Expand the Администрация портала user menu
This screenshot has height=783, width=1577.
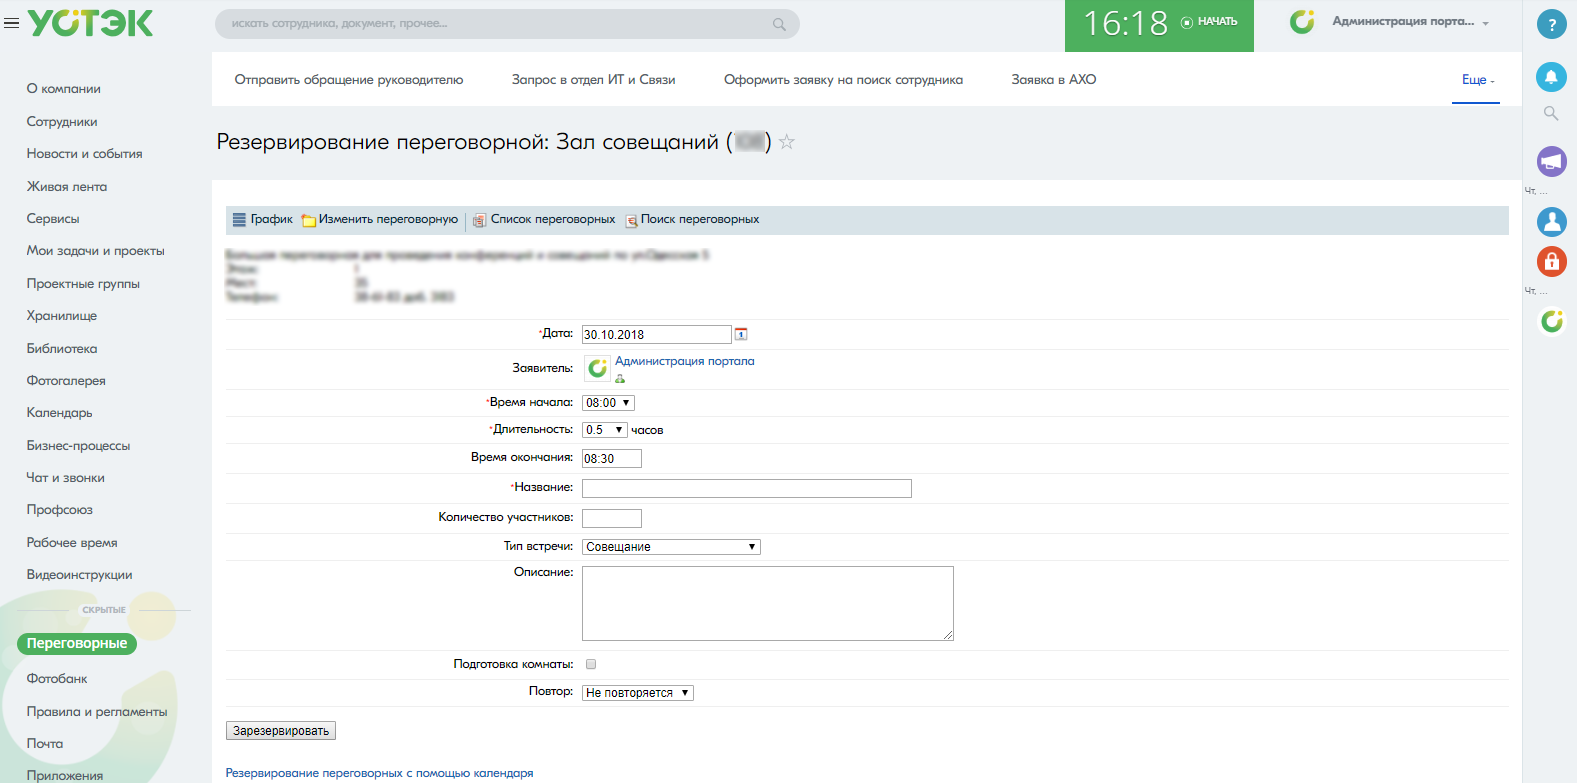pyautogui.click(x=1410, y=21)
